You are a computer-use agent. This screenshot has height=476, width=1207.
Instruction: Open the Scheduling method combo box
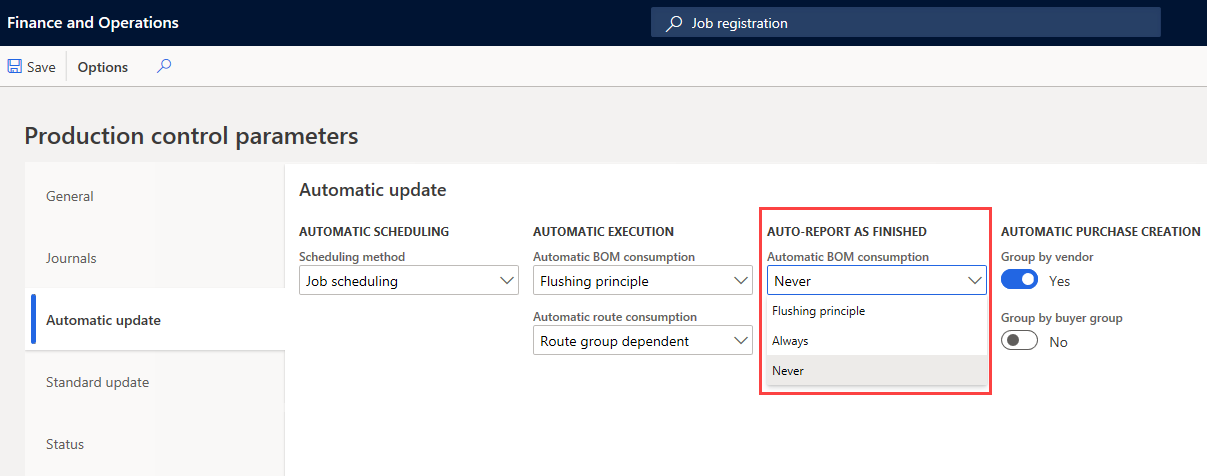409,281
